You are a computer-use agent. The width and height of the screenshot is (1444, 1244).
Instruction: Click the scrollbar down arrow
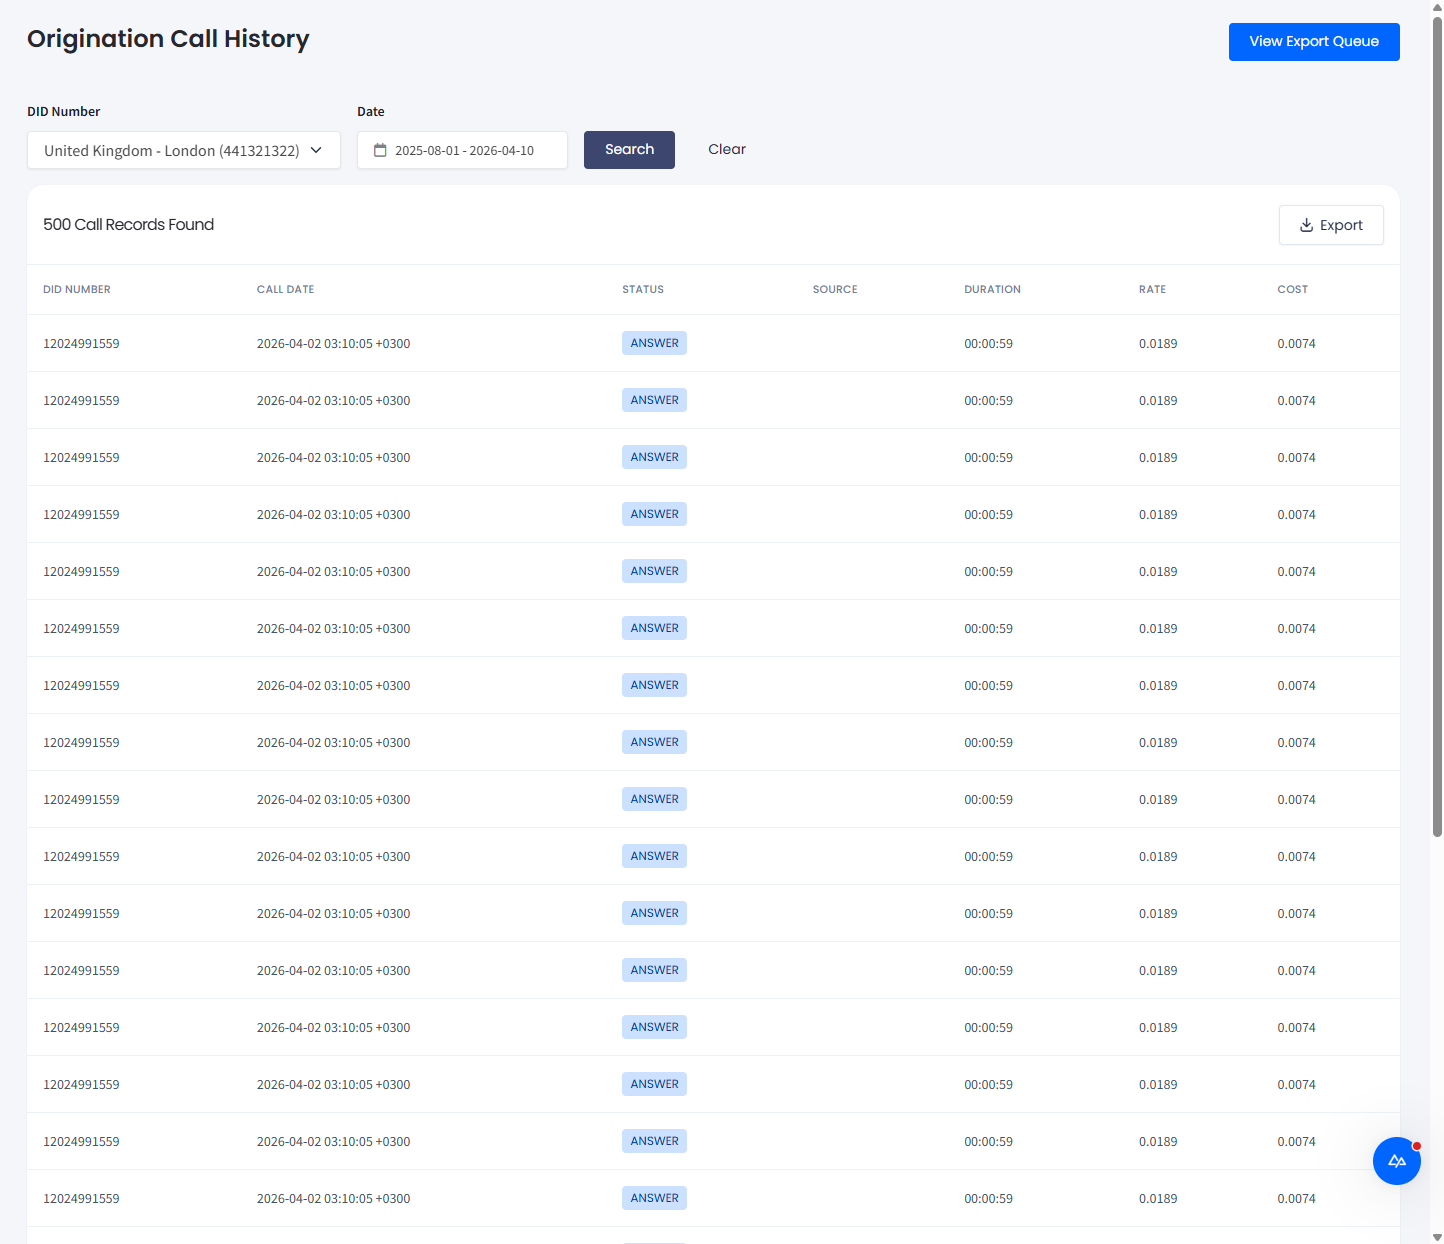pyautogui.click(x=1437, y=1237)
